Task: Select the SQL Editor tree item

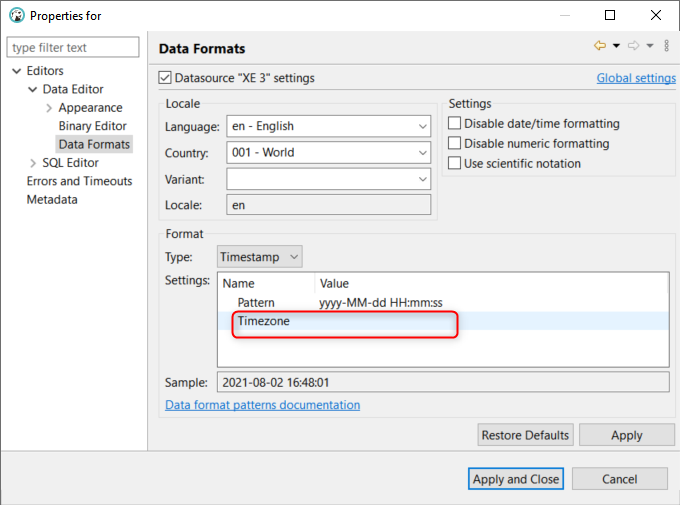Action: tap(70, 163)
